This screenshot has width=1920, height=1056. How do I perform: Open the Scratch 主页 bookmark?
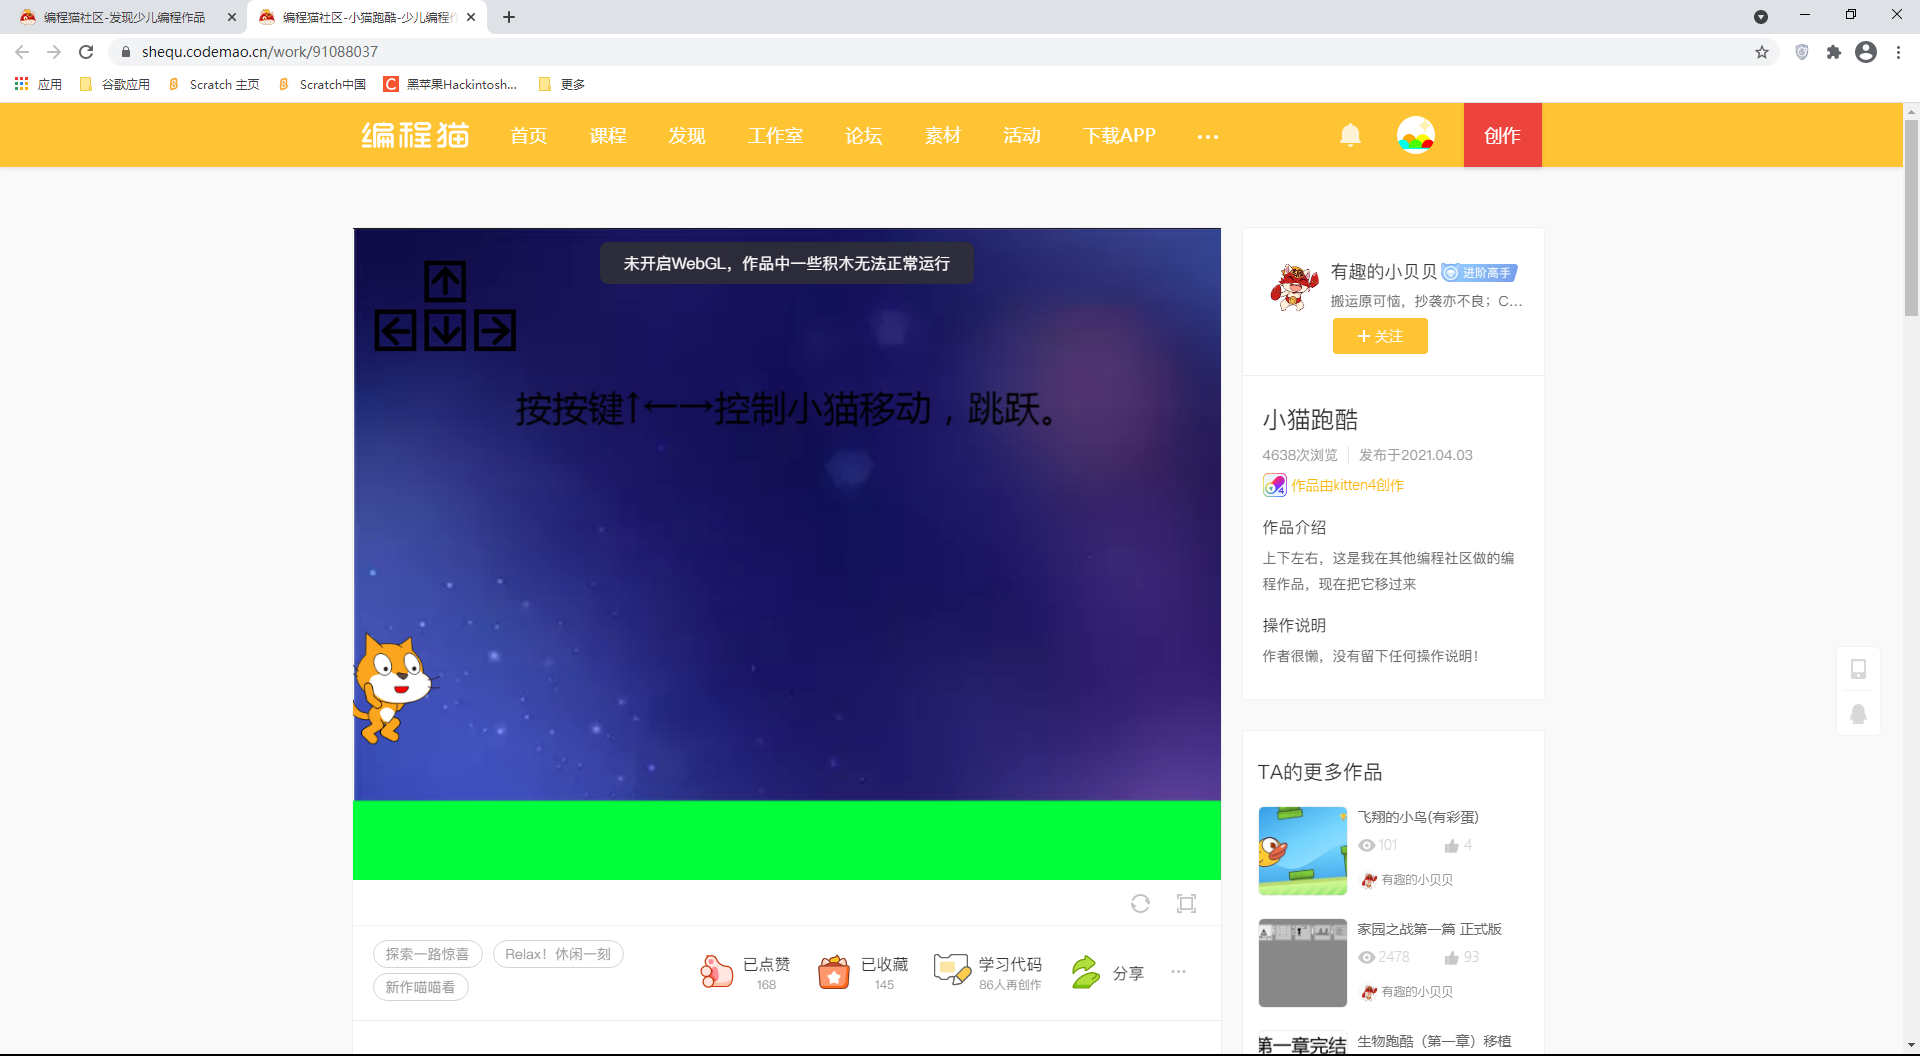[214, 84]
